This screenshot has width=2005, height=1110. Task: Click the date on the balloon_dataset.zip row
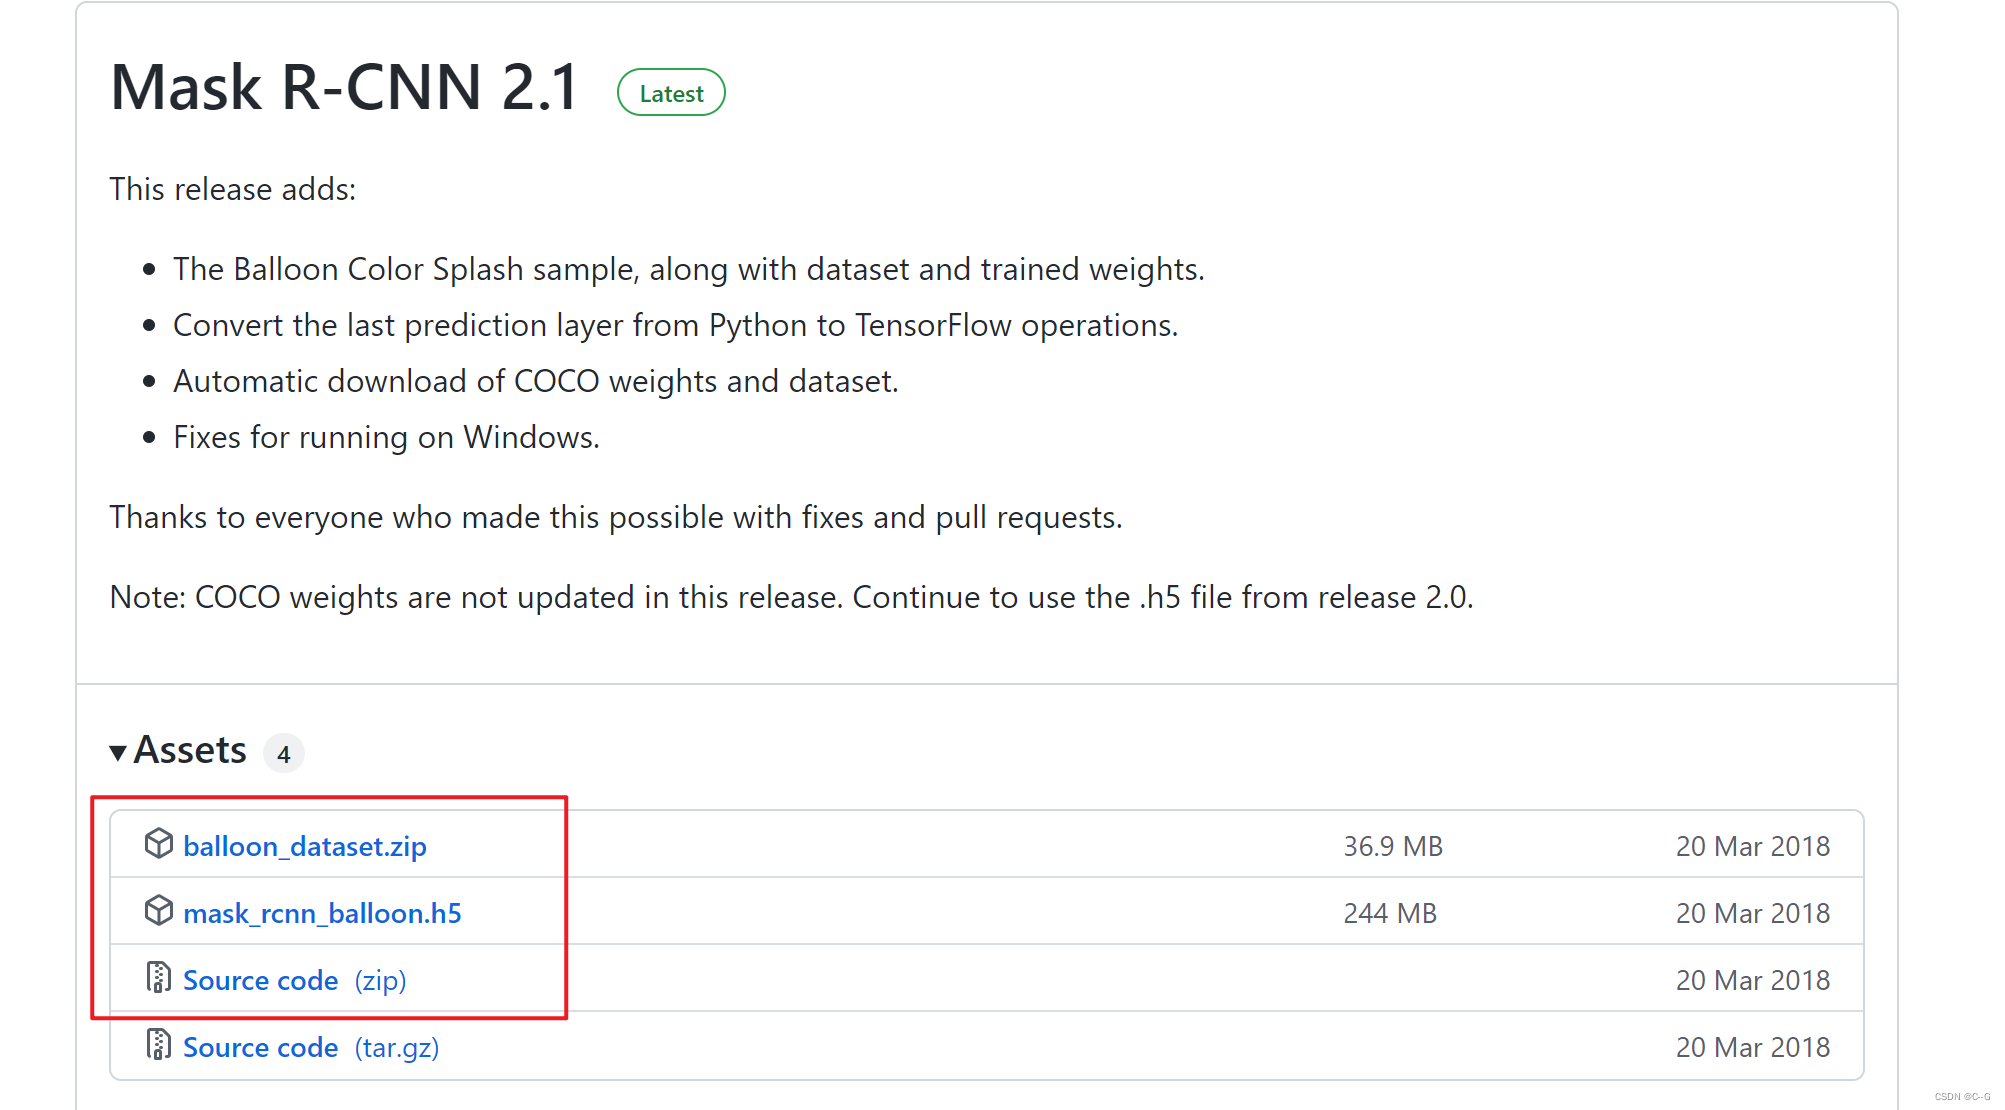1752,847
